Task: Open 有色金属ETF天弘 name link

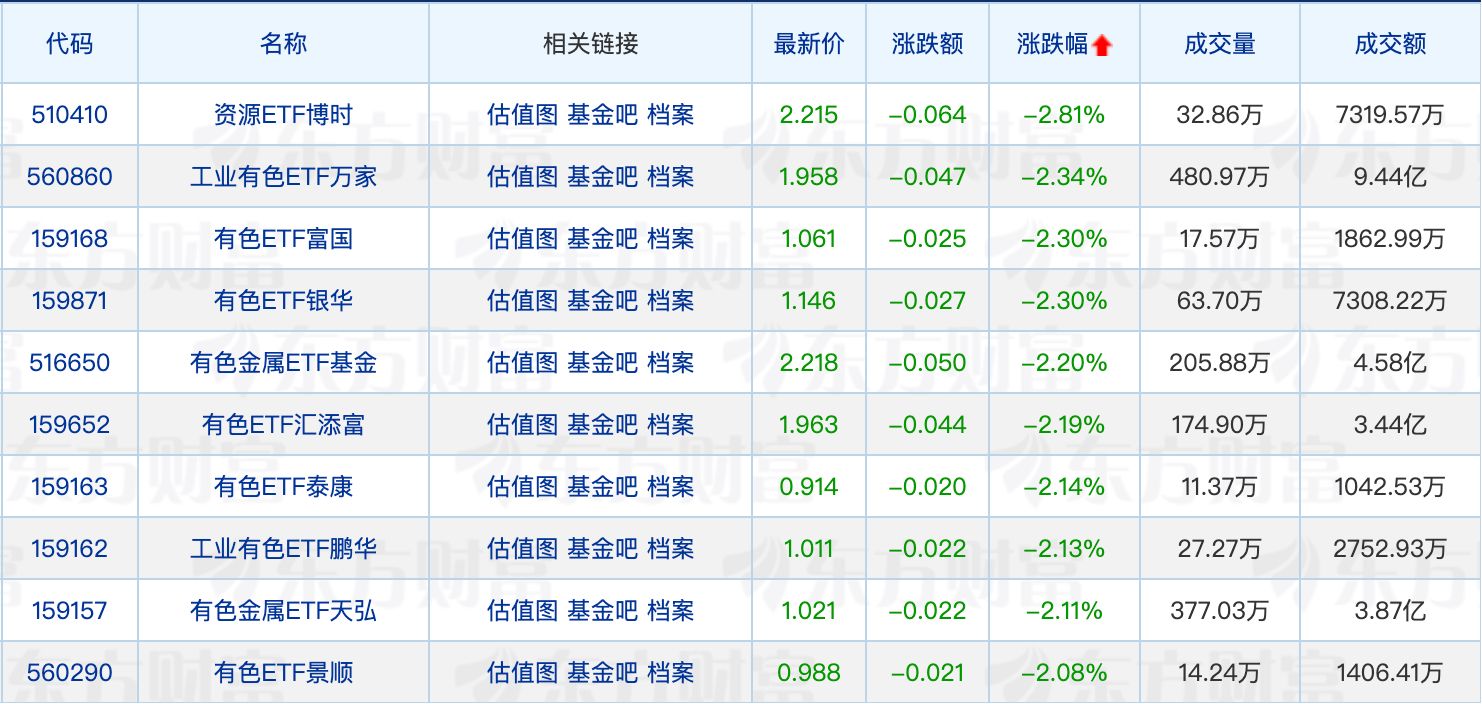Action: [x=283, y=611]
